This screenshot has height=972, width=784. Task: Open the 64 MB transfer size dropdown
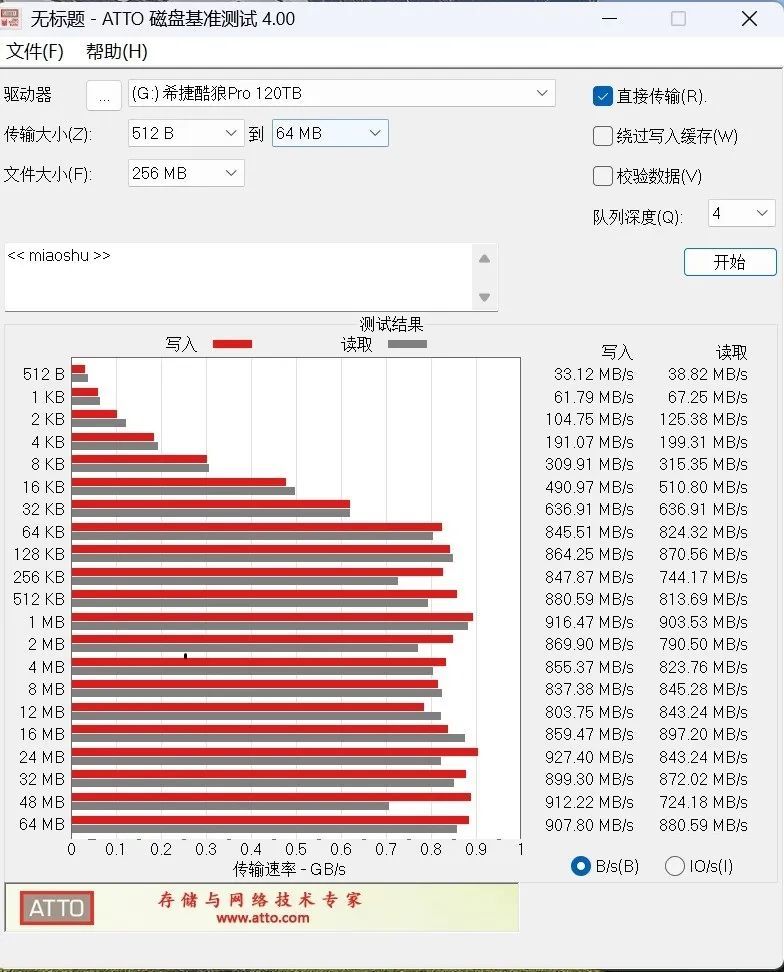click(330, 133)
